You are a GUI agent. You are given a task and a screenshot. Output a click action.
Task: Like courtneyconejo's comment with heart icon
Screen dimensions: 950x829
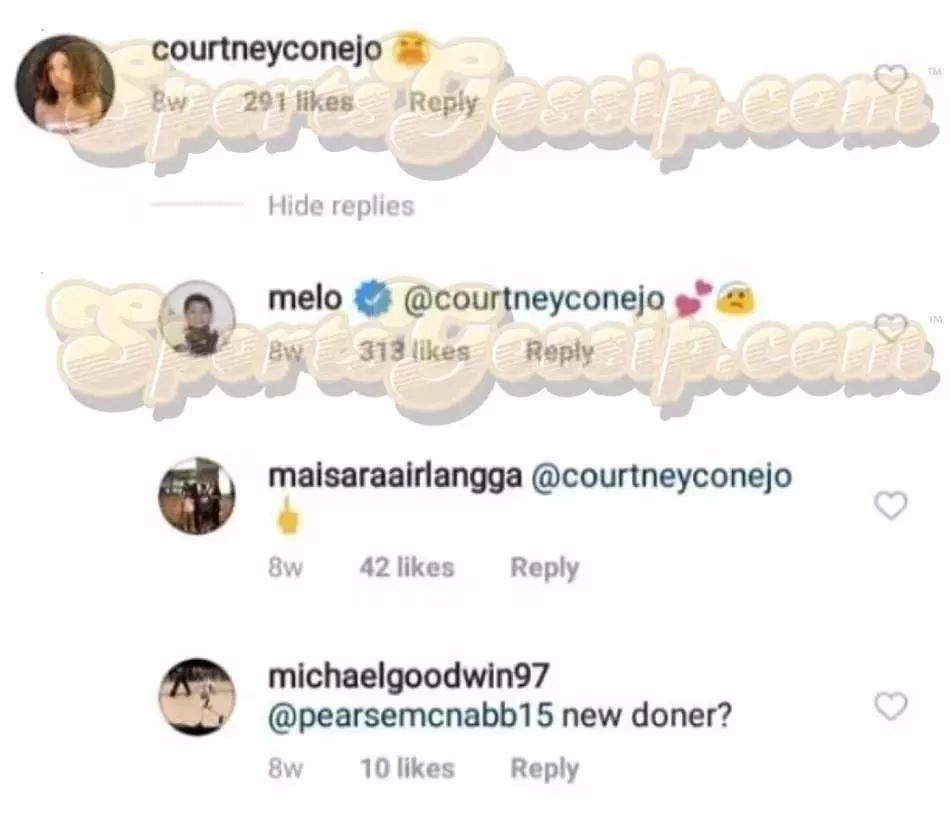[x=891, y=79]
